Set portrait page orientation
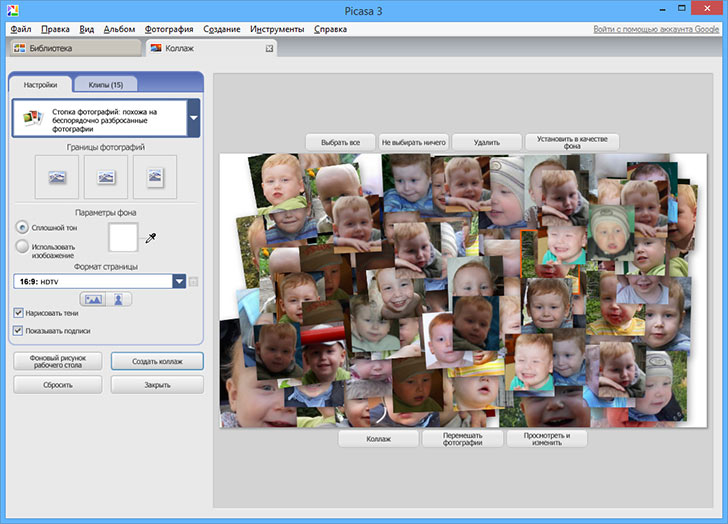 click(x=118, y=299)
